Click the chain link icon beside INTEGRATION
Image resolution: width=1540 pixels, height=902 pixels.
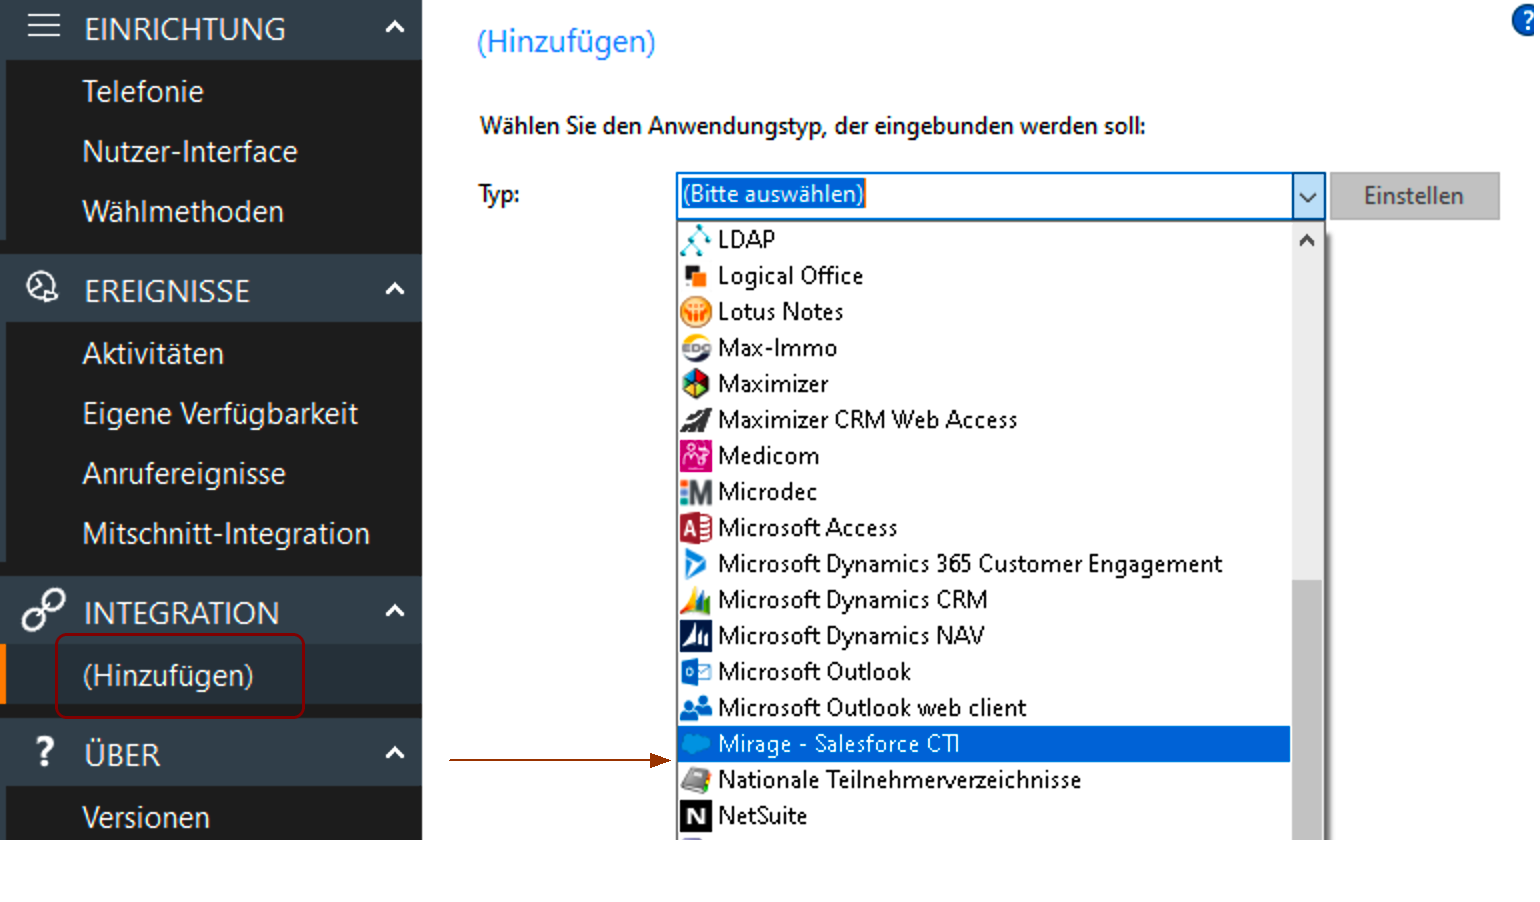coord(43,609)
